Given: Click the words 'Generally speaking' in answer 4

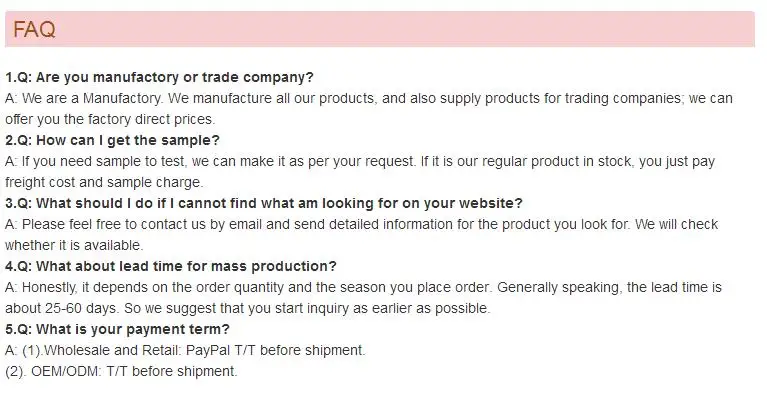Looking at the screenshot, I should 559,287.
